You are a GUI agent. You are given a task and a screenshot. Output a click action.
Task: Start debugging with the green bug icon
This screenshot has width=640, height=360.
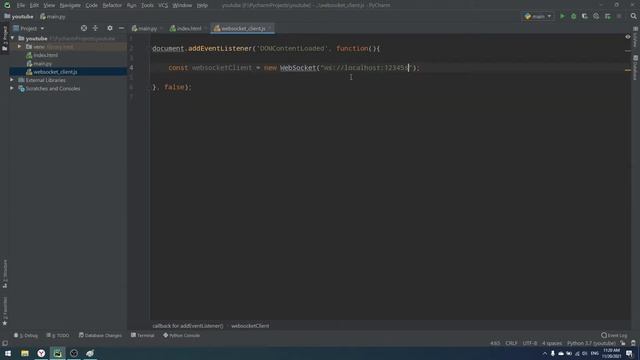pyautogui.click(x=573, y=16)
